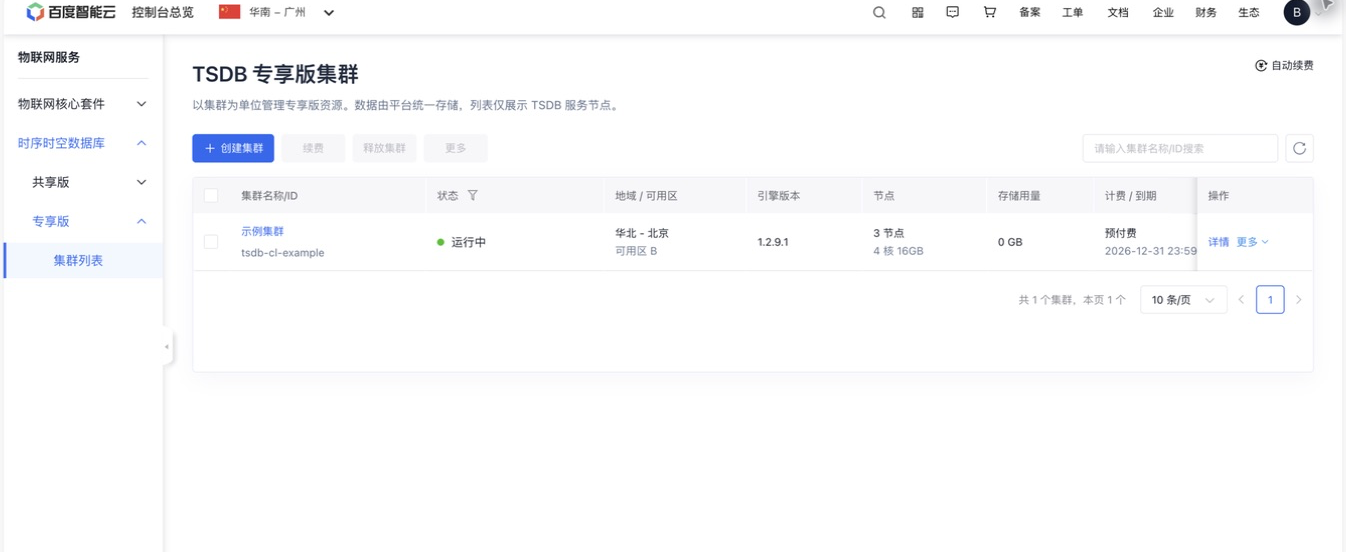Screen dimensions: 1346x552
Task: Select all clusters with the header checkbox
Action: pyautogui.click(x=211, y=196)
